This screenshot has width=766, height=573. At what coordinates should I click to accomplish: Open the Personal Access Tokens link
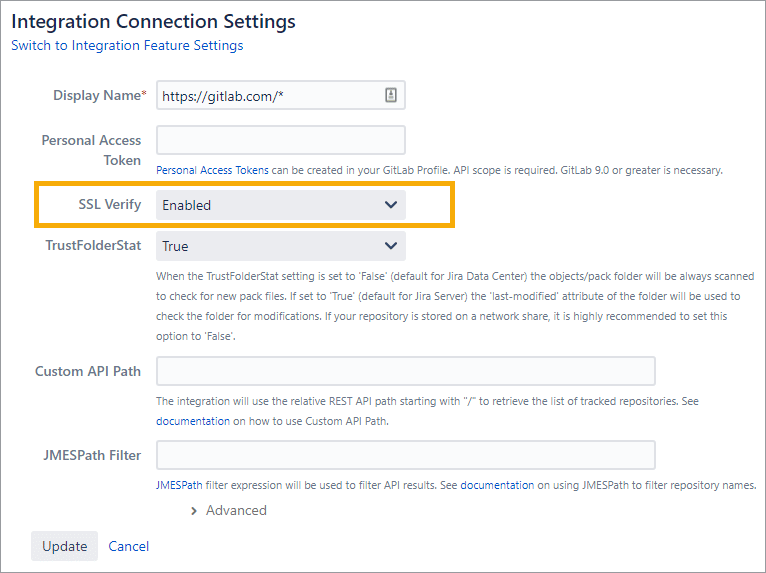[212, 170]
